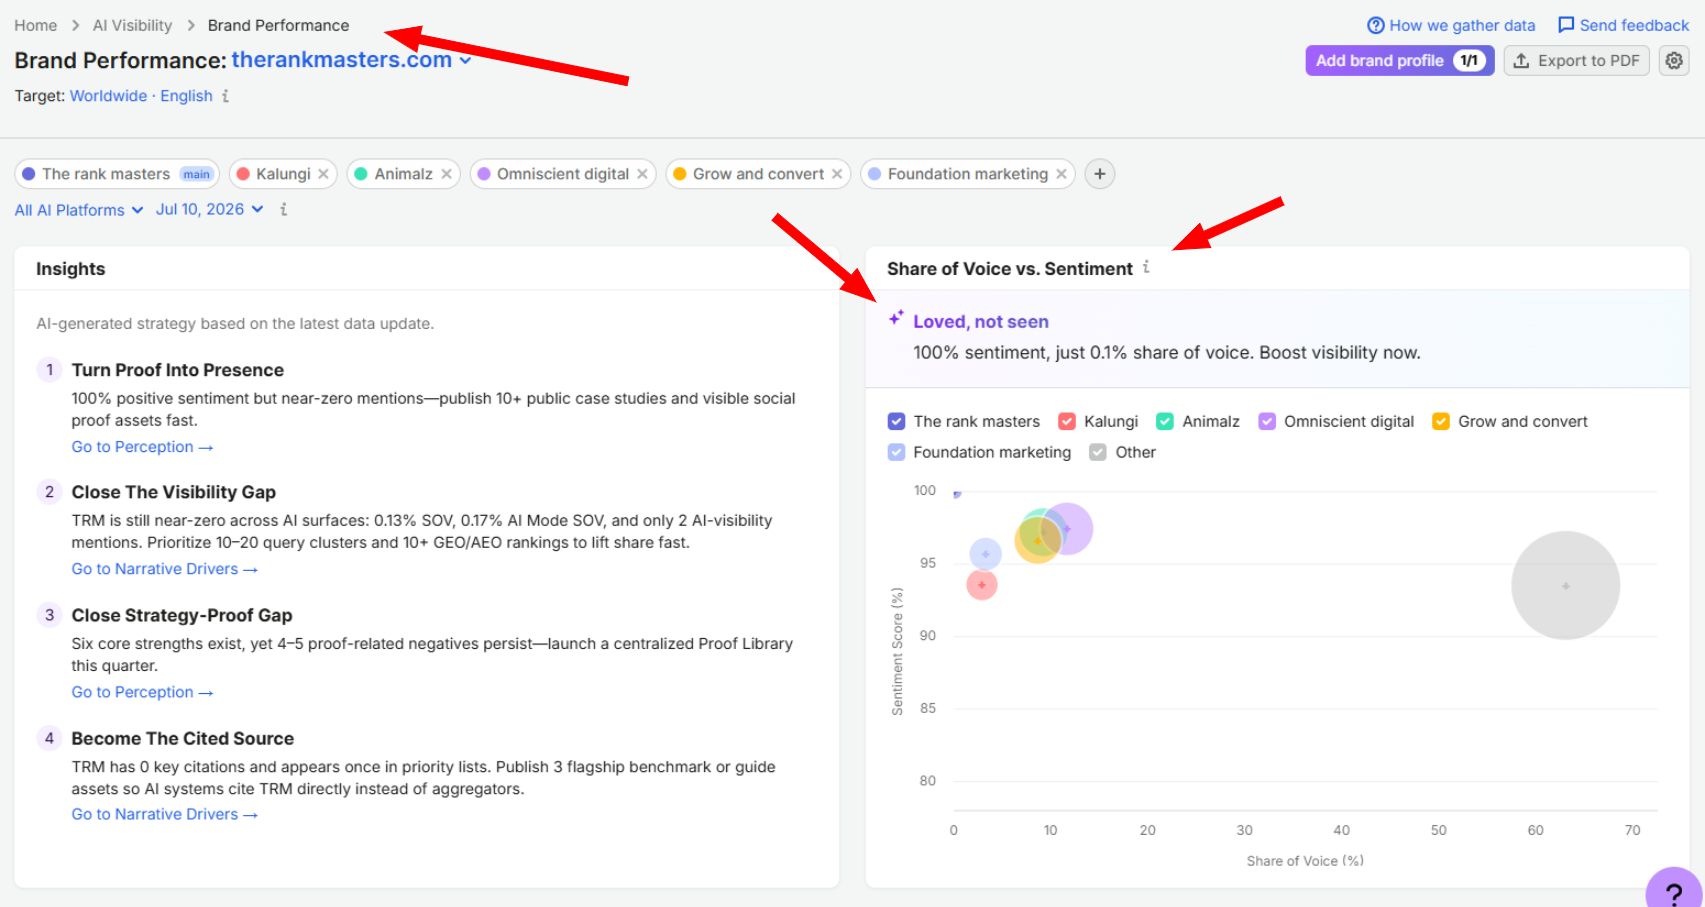Remove the Foundation marketing tag
Screen dimensions: 1705x907
[1061, 174]
